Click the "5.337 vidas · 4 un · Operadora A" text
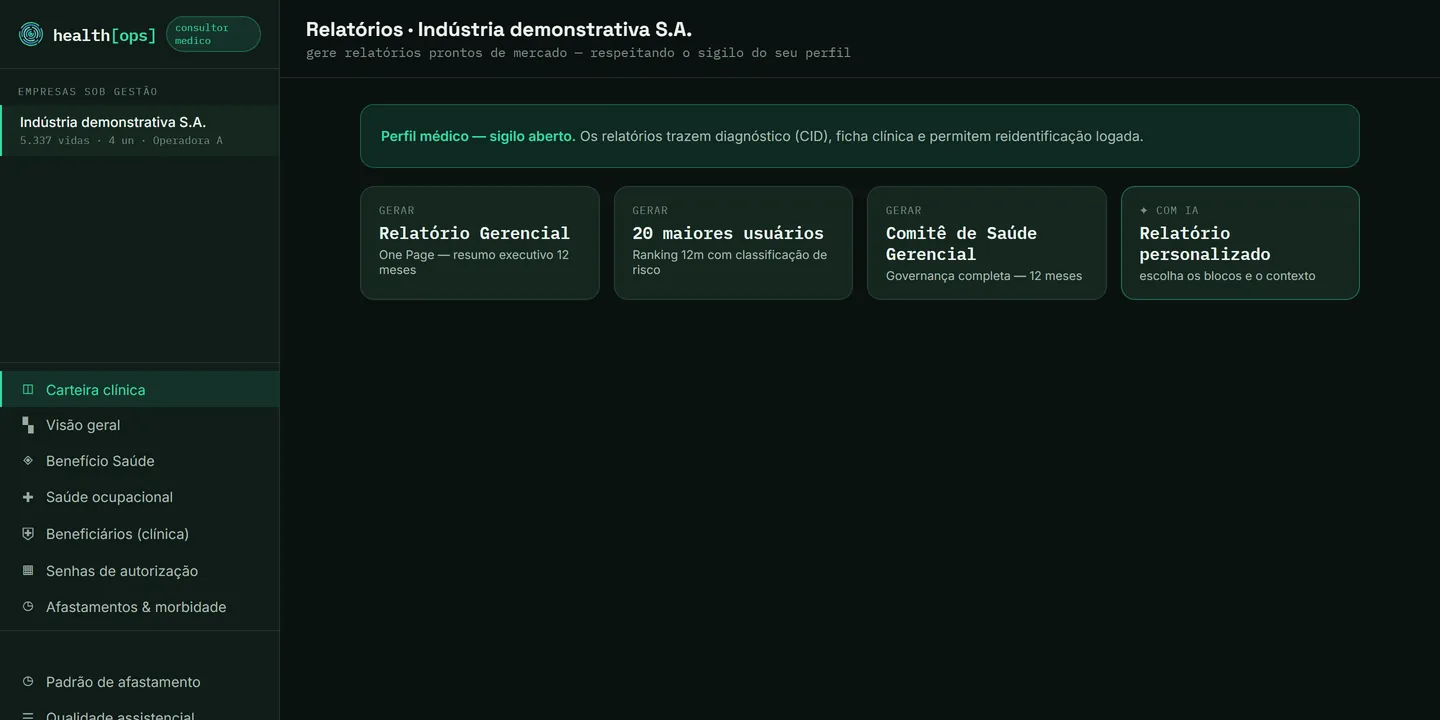The width and height of the screenshot is (1440, 720). tap(121, 141)
